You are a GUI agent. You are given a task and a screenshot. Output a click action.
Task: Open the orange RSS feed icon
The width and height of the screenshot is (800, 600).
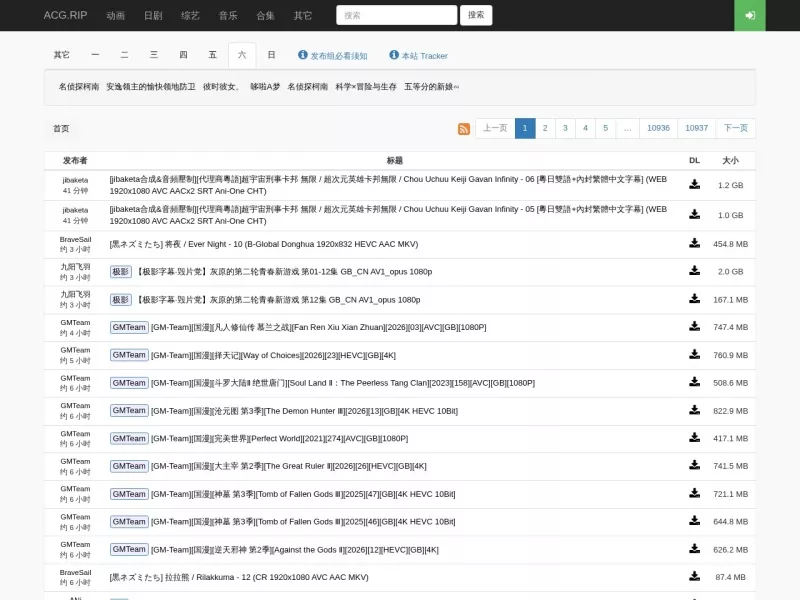pyautogui.click(x=463, y=129)
